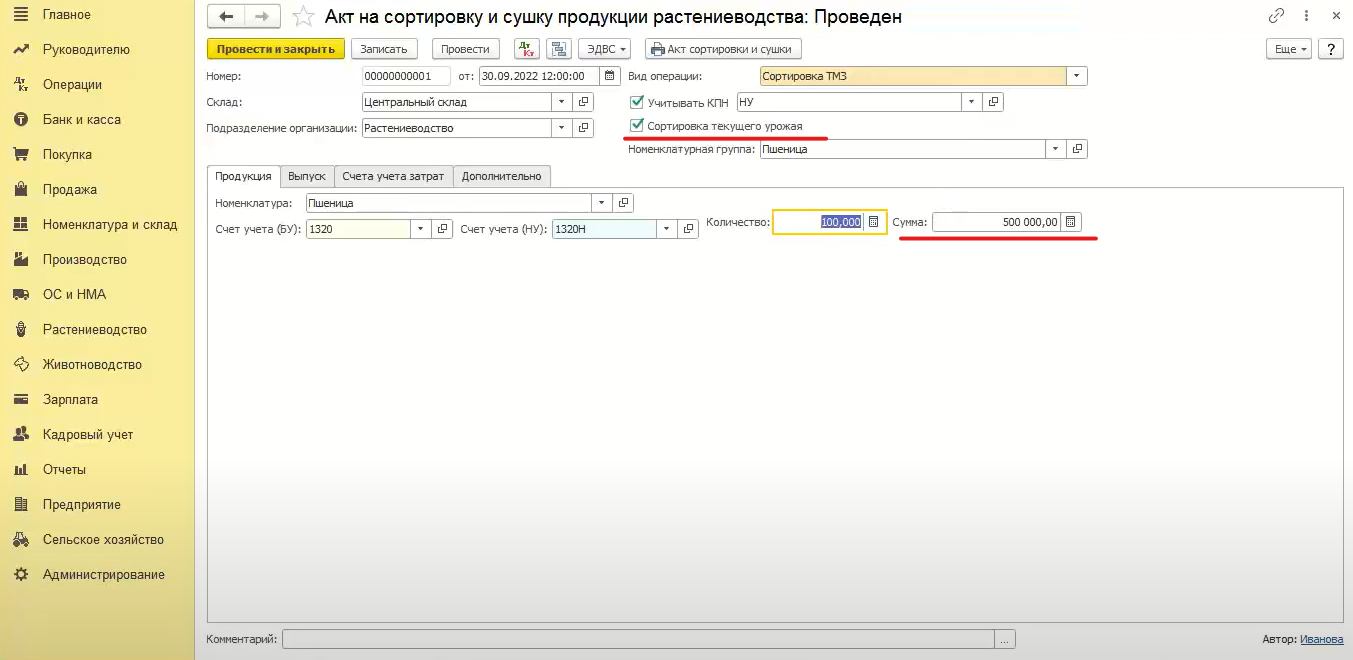The width and height of the screenshot is (1353, 660).
Task: Click into the Комментарий input field
Action: [x=638, y=639]
